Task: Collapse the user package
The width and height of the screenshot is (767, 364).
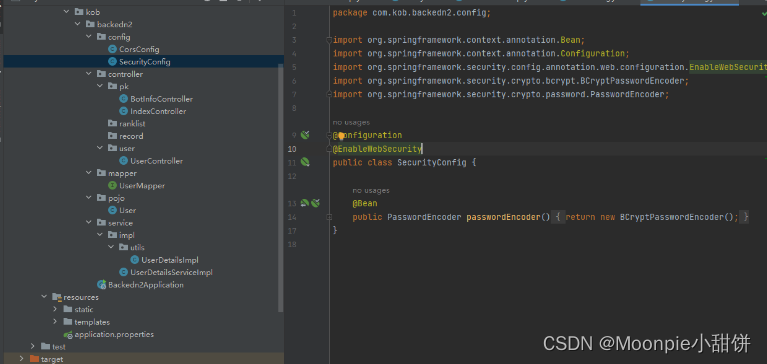Action: point(100,148)
